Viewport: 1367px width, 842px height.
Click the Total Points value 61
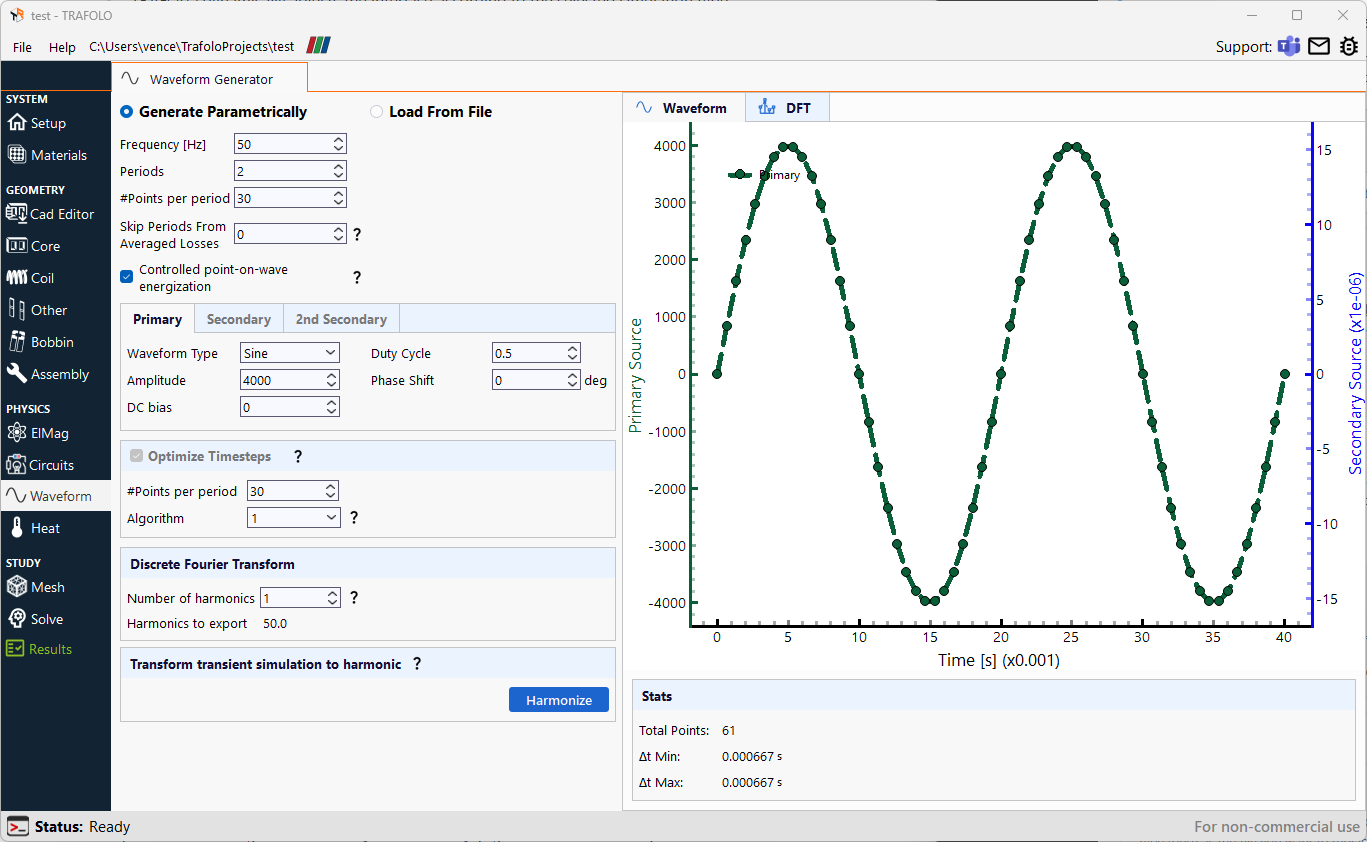pyautogui.click(x=728, y=731)
